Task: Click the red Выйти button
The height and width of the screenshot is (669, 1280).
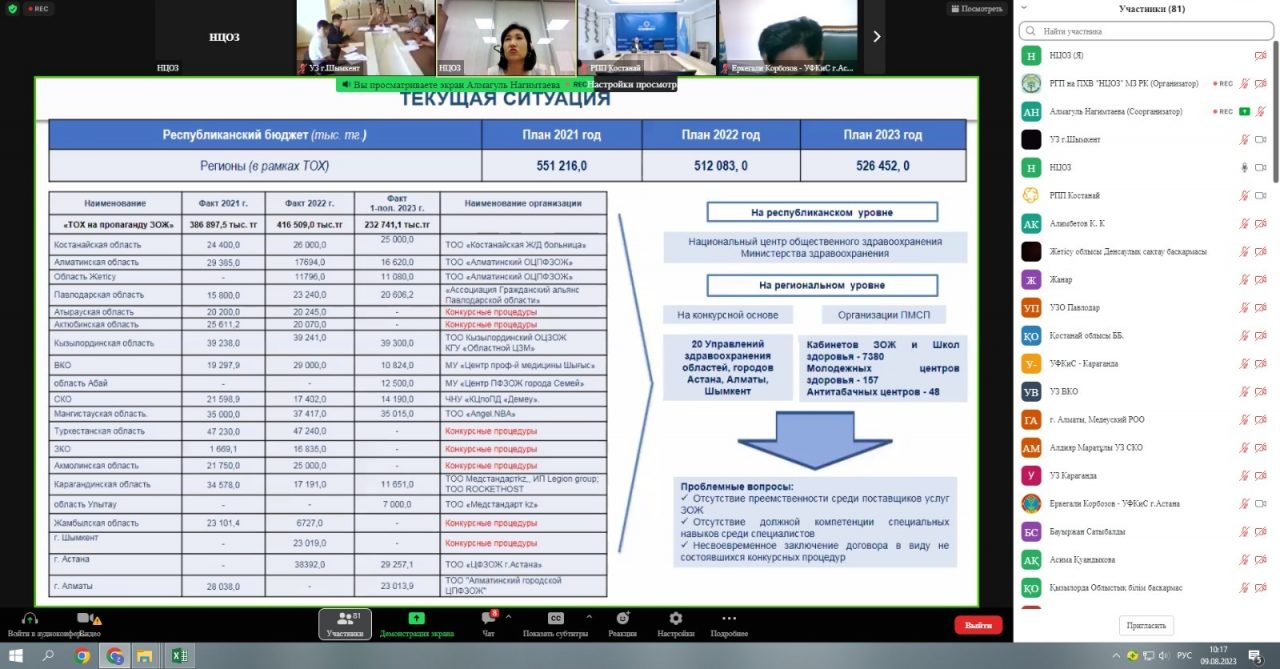Action: tap(978, 625)
